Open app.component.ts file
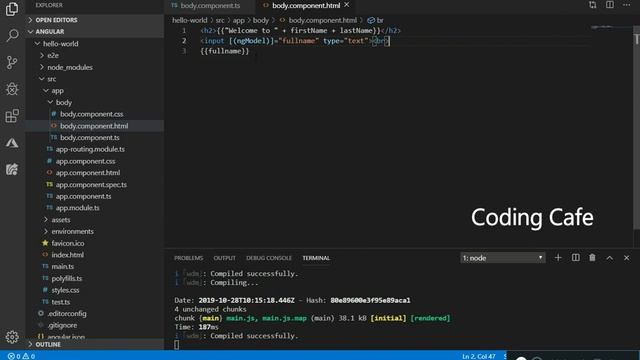Screen dimensions: 640x360 (95, 196)
